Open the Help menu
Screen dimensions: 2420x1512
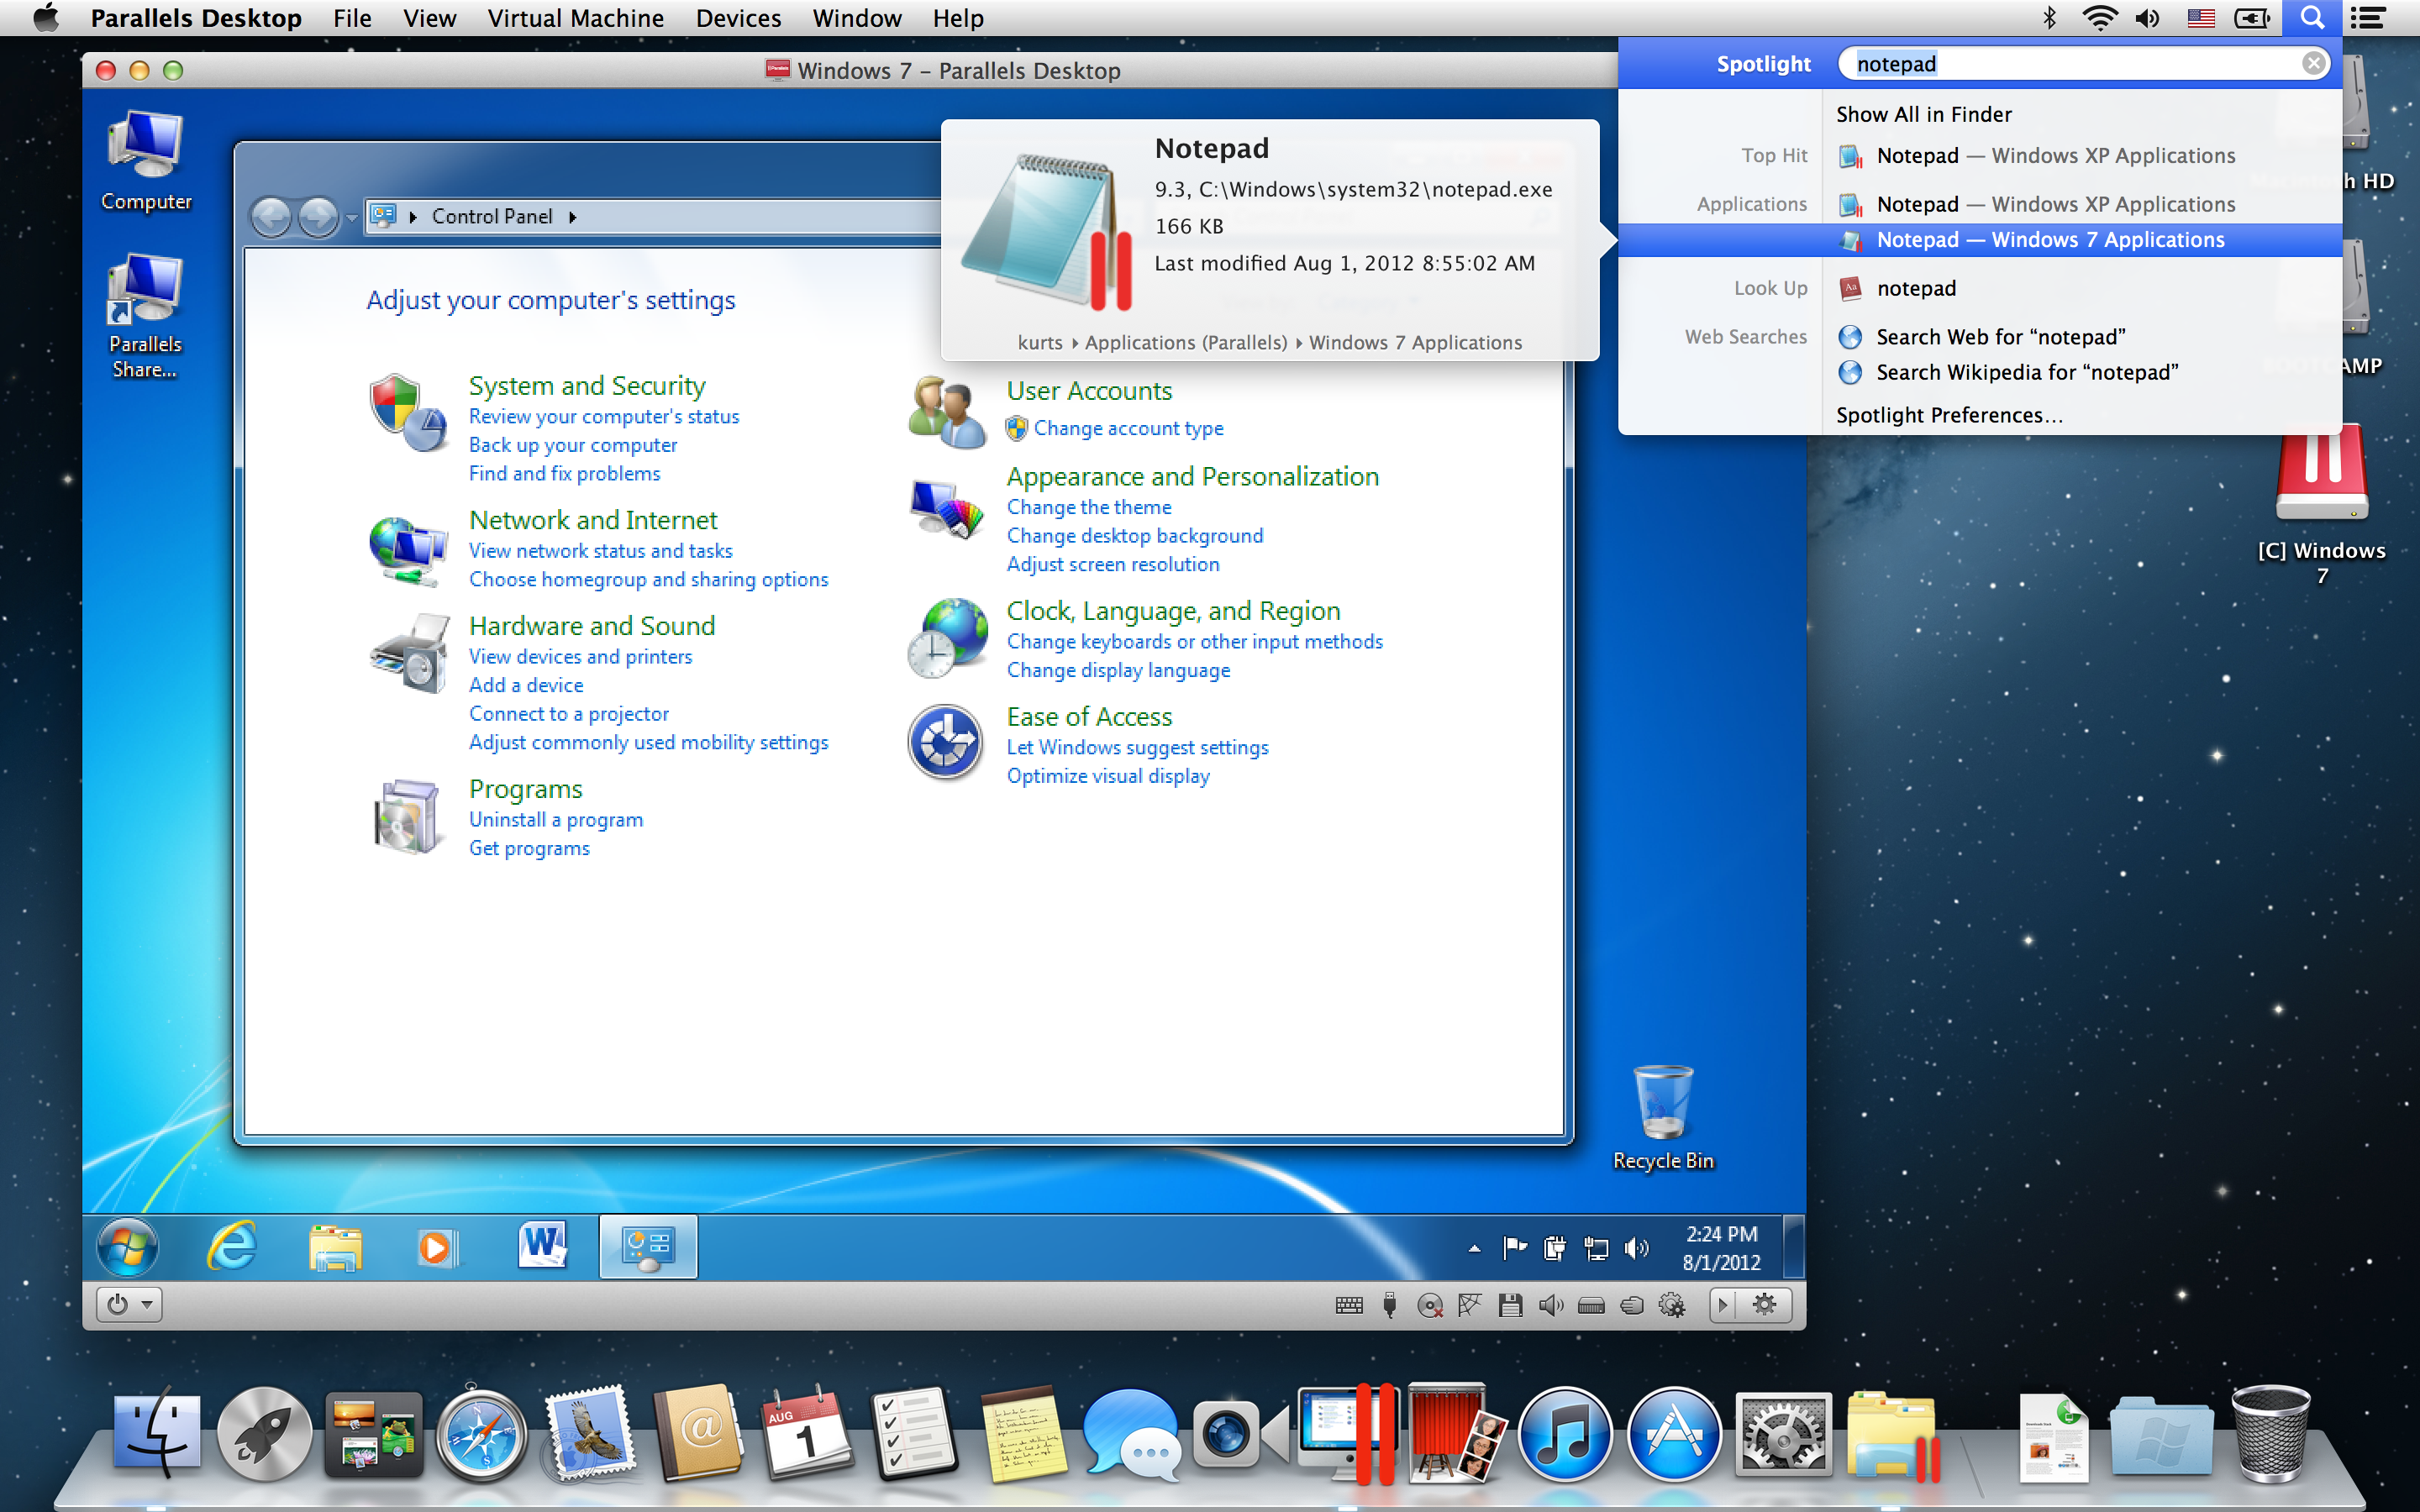(x=958, y=18)
